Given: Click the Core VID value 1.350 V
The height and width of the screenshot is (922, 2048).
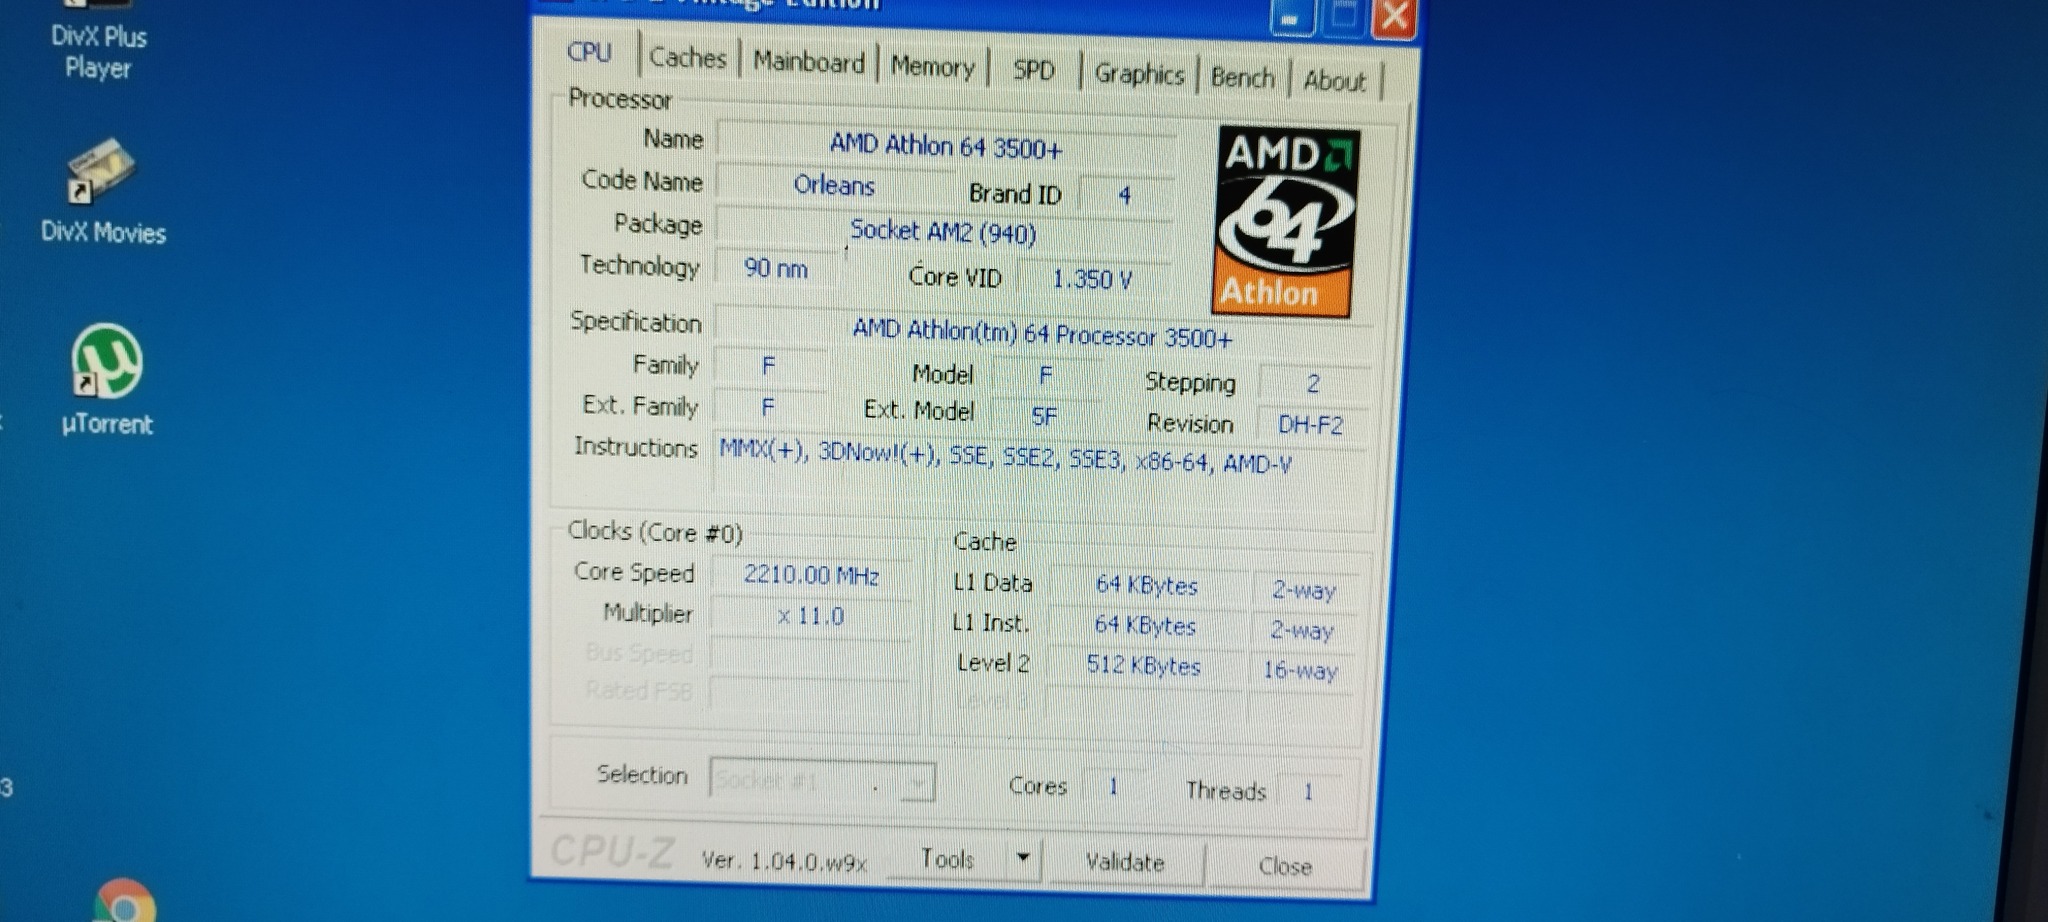Looking at the screenshot, I should (x=1092, y=279).
